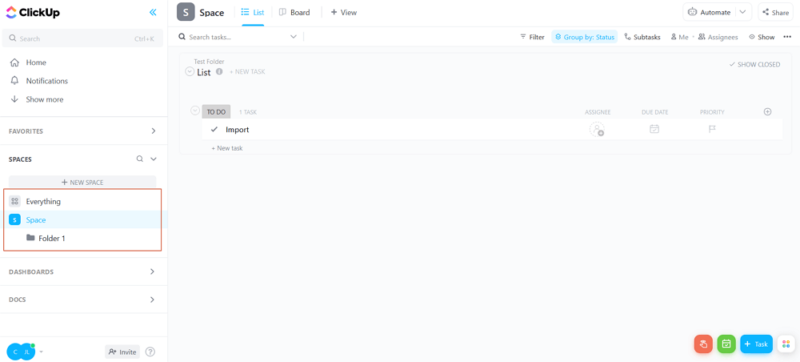Image resolution: width=800 pixels, height=362 pixels.
Task: Expand the Favorites section
Action: 153,131
